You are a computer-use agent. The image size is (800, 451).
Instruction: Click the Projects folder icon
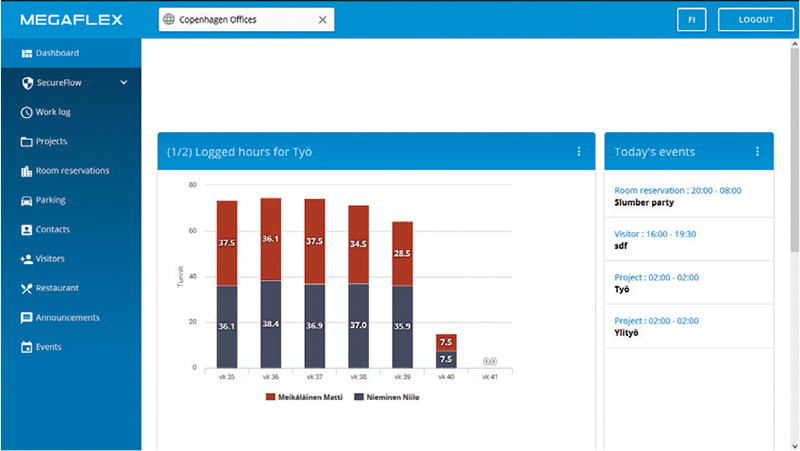tap(27, 142)
